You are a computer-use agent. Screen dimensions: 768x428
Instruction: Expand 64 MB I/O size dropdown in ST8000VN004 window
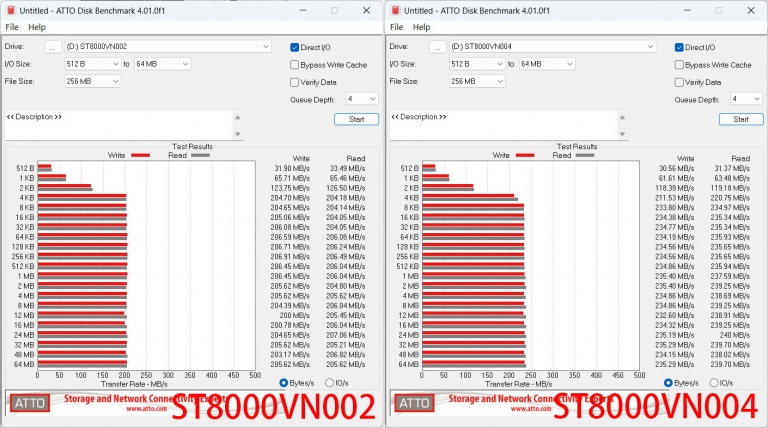(547, 64)
